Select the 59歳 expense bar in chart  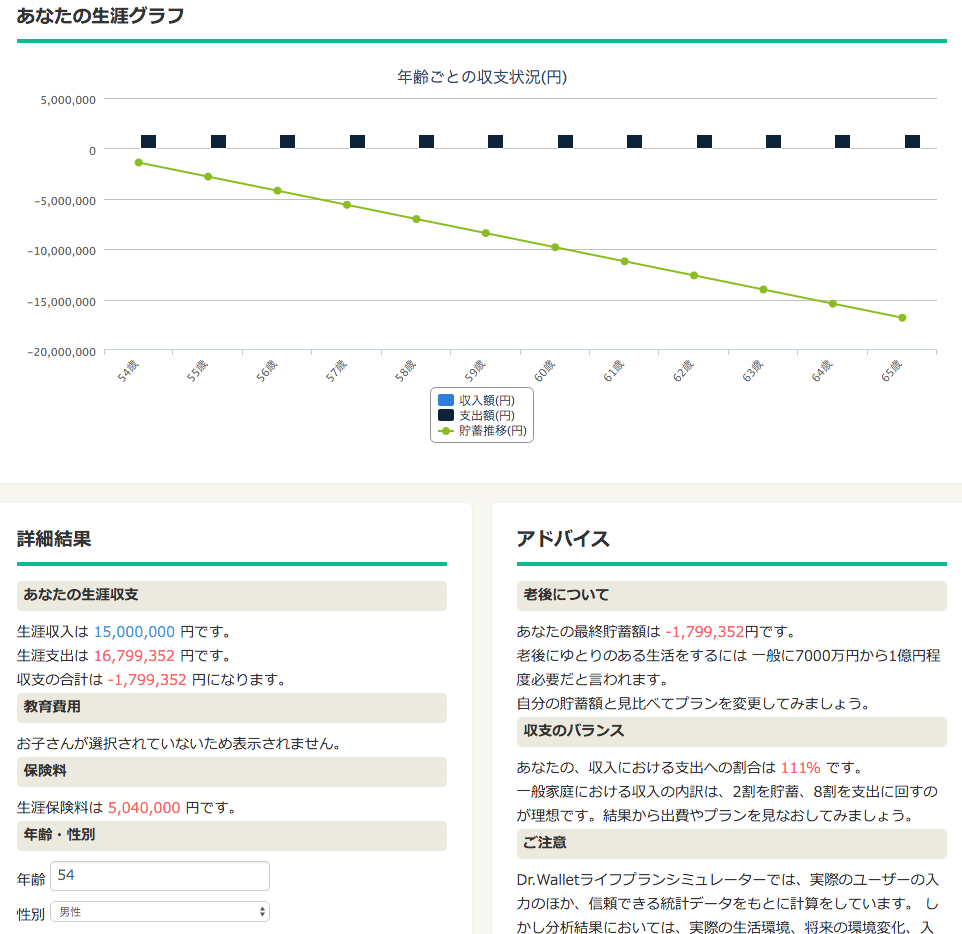pos(496,142)
